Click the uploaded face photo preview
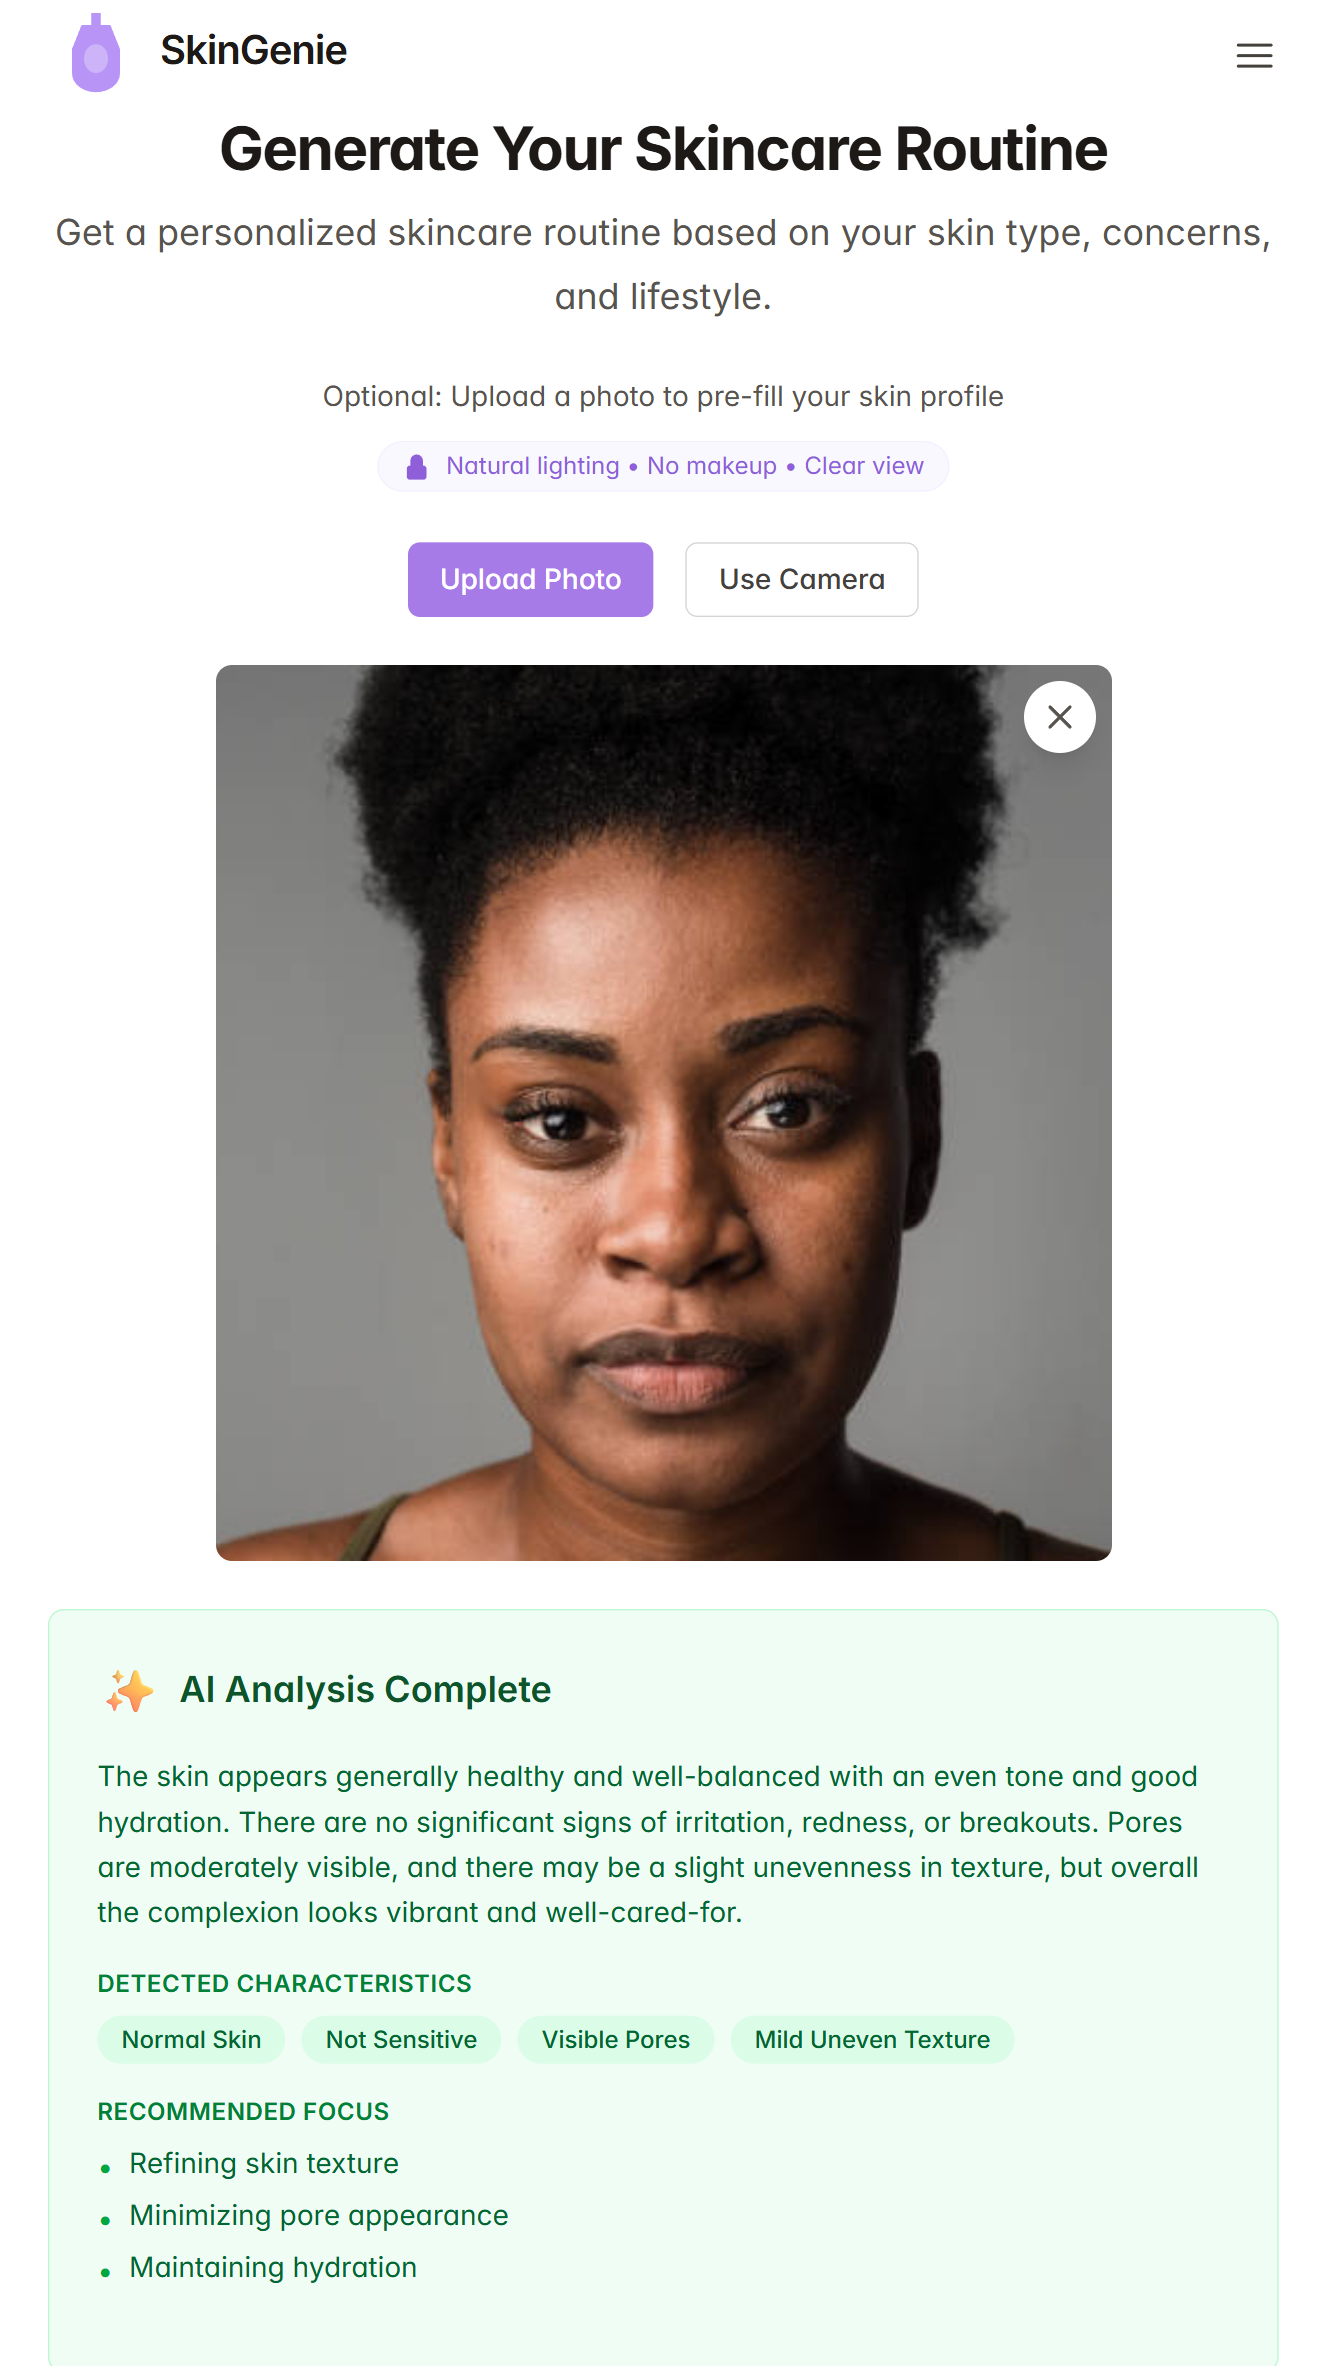Screen dimensions: 1326x2366 [x=663, y=1120]
